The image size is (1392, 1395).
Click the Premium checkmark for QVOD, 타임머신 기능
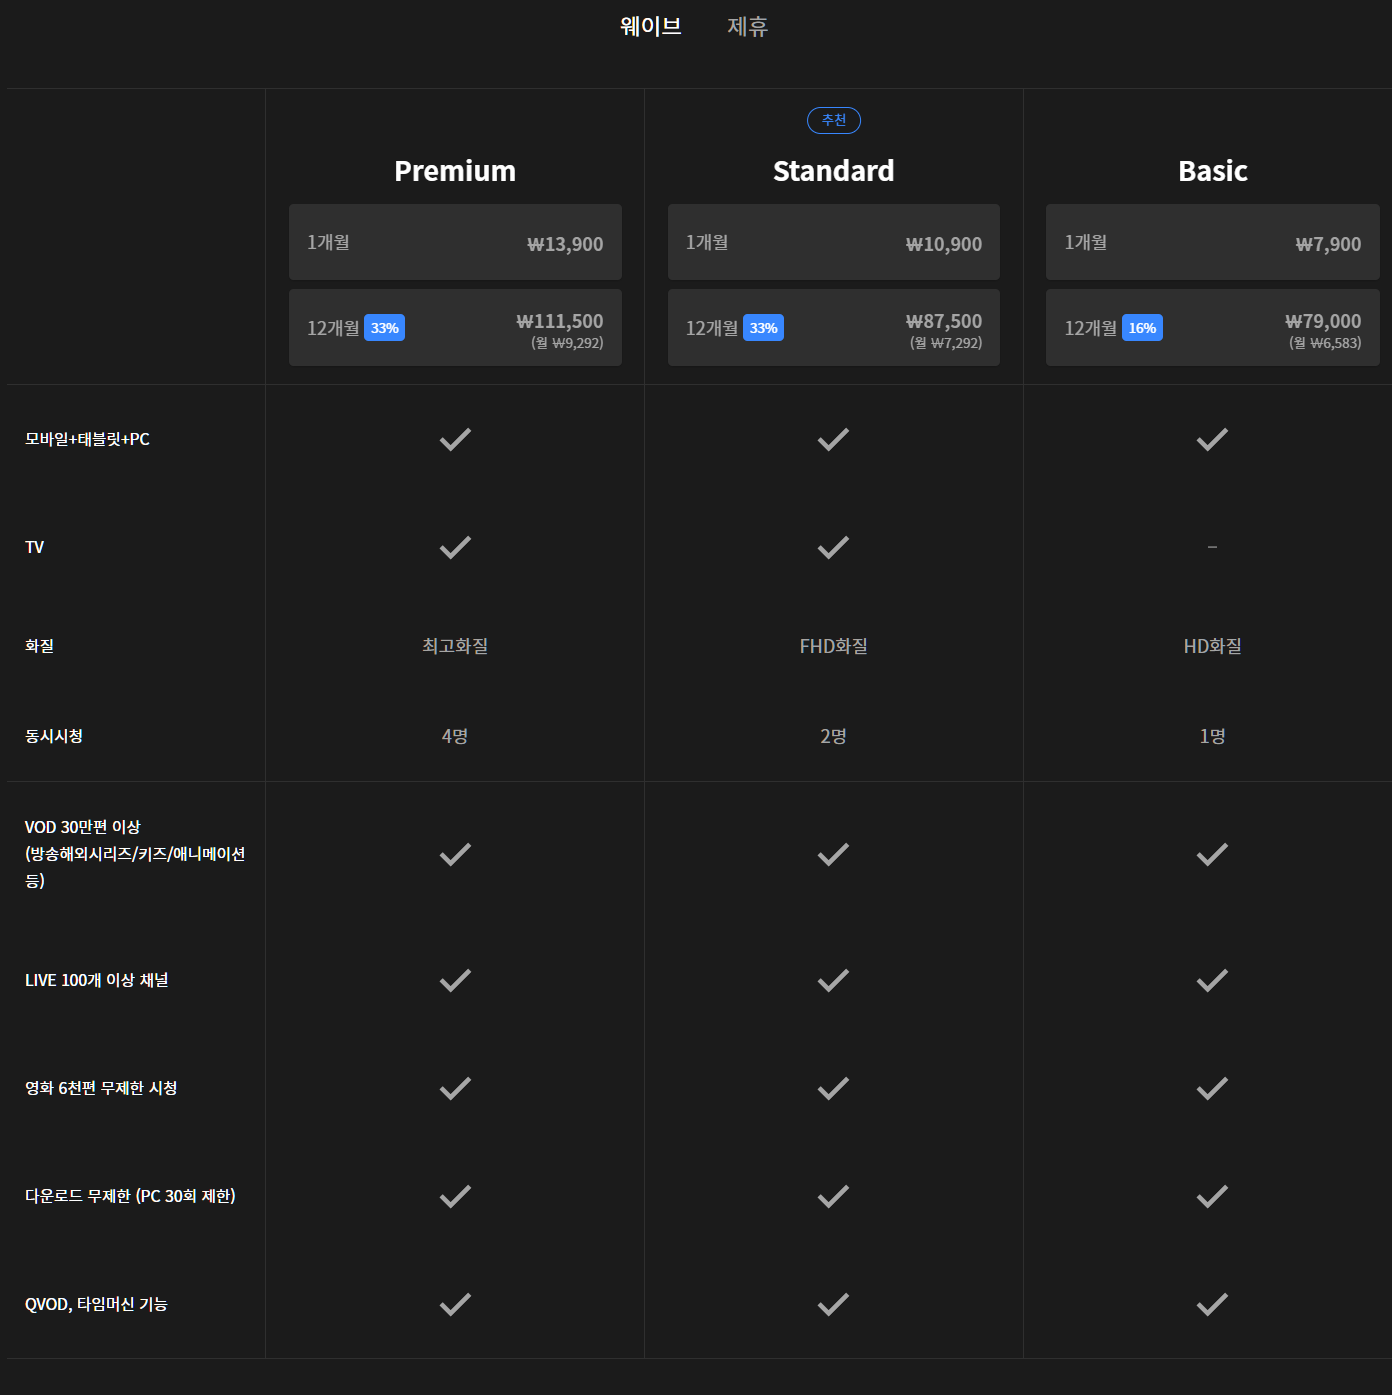[455, 1304]
